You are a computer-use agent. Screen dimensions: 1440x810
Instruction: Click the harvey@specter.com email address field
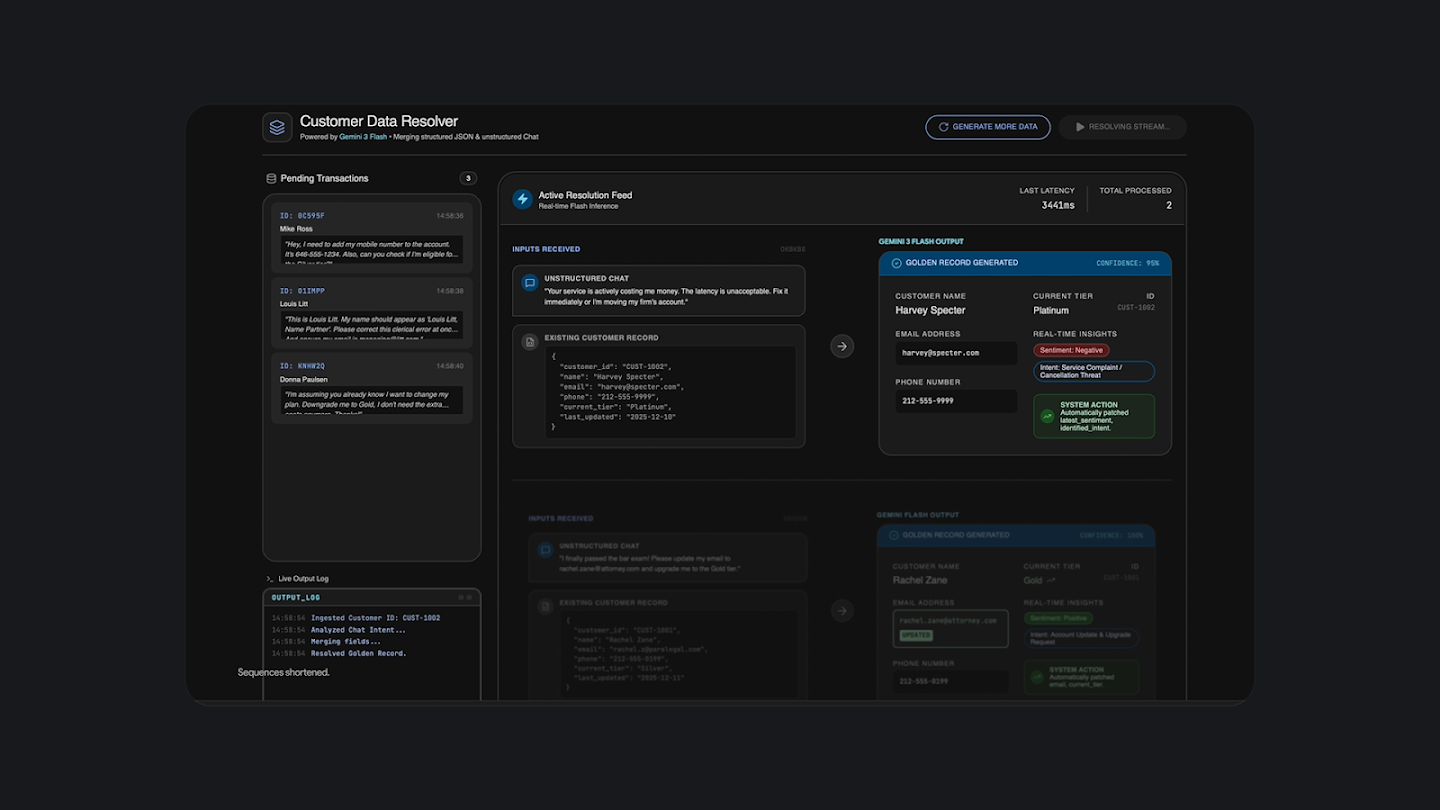pyautogui.click(x=956, y=353)
